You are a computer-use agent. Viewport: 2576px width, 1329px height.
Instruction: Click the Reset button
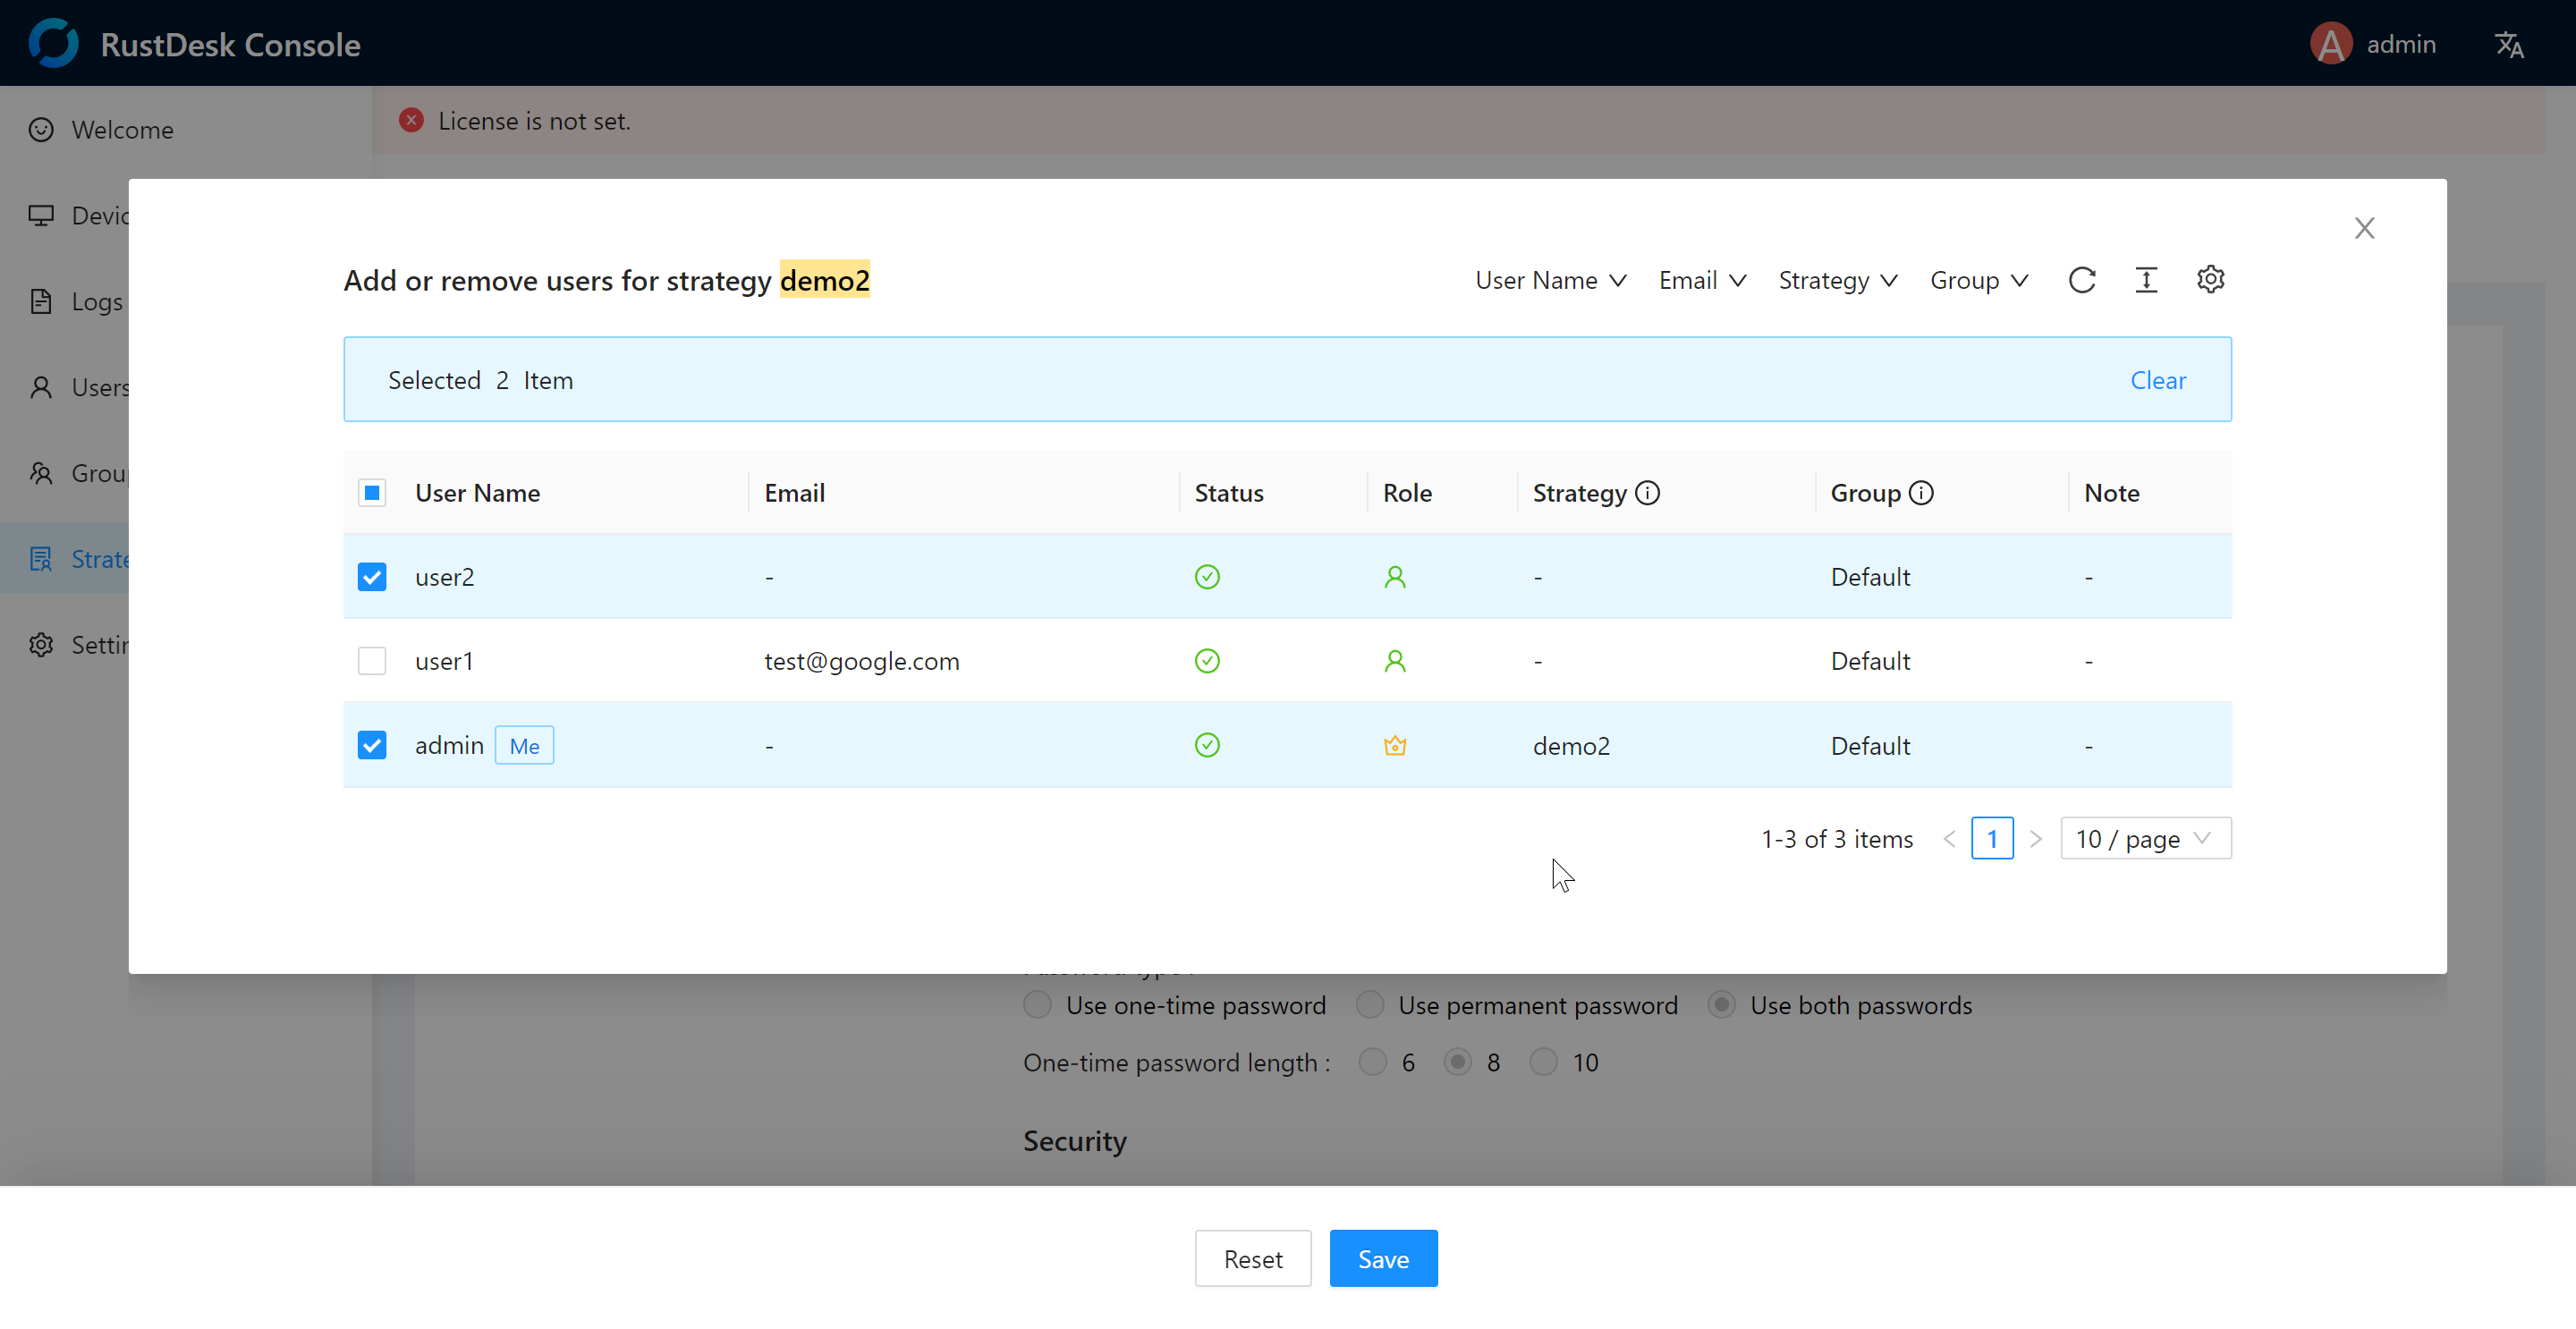pyautogui.click(x=1252, y=1259)
